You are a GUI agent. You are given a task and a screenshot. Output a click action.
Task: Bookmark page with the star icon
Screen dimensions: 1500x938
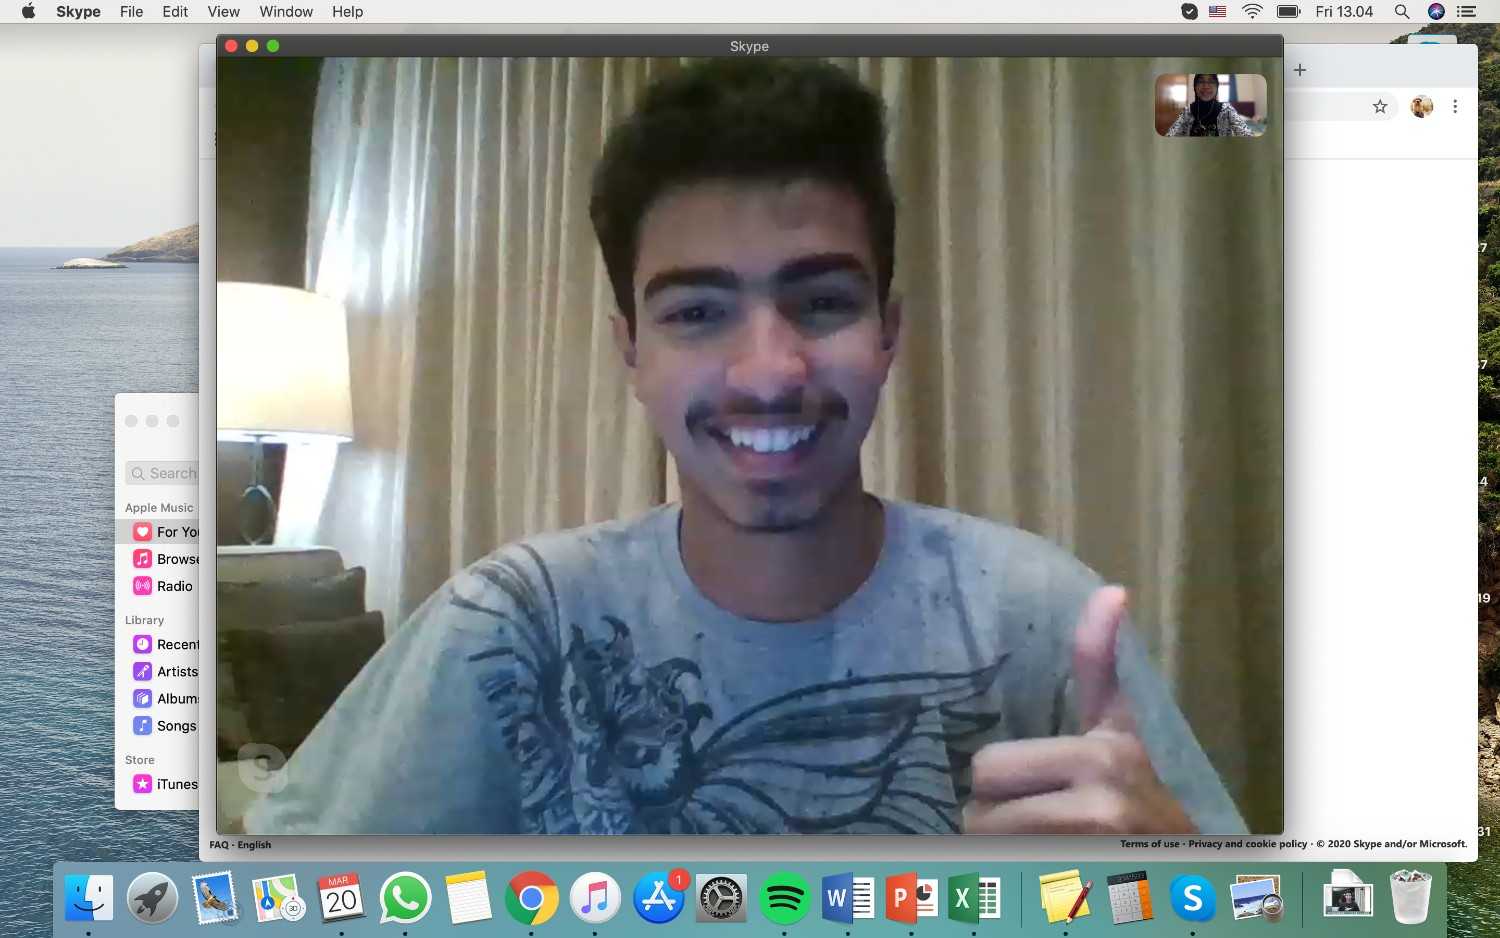[x=1380, y=106]
